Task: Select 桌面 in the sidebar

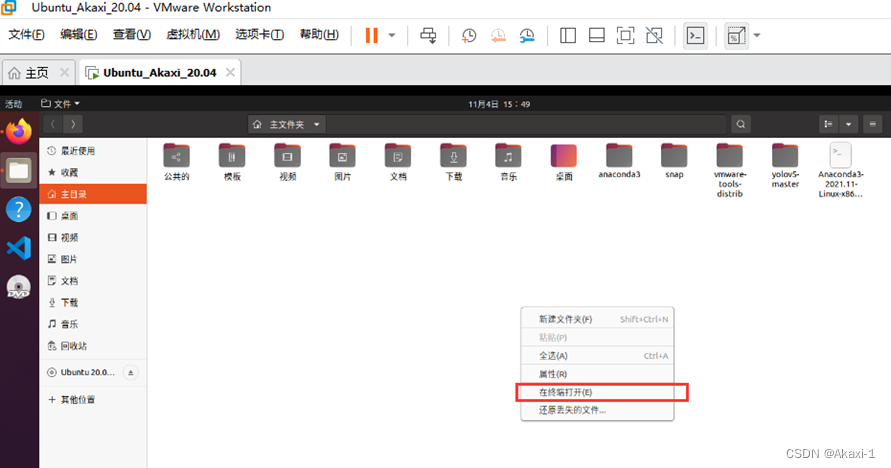Action: click(93, 216)
